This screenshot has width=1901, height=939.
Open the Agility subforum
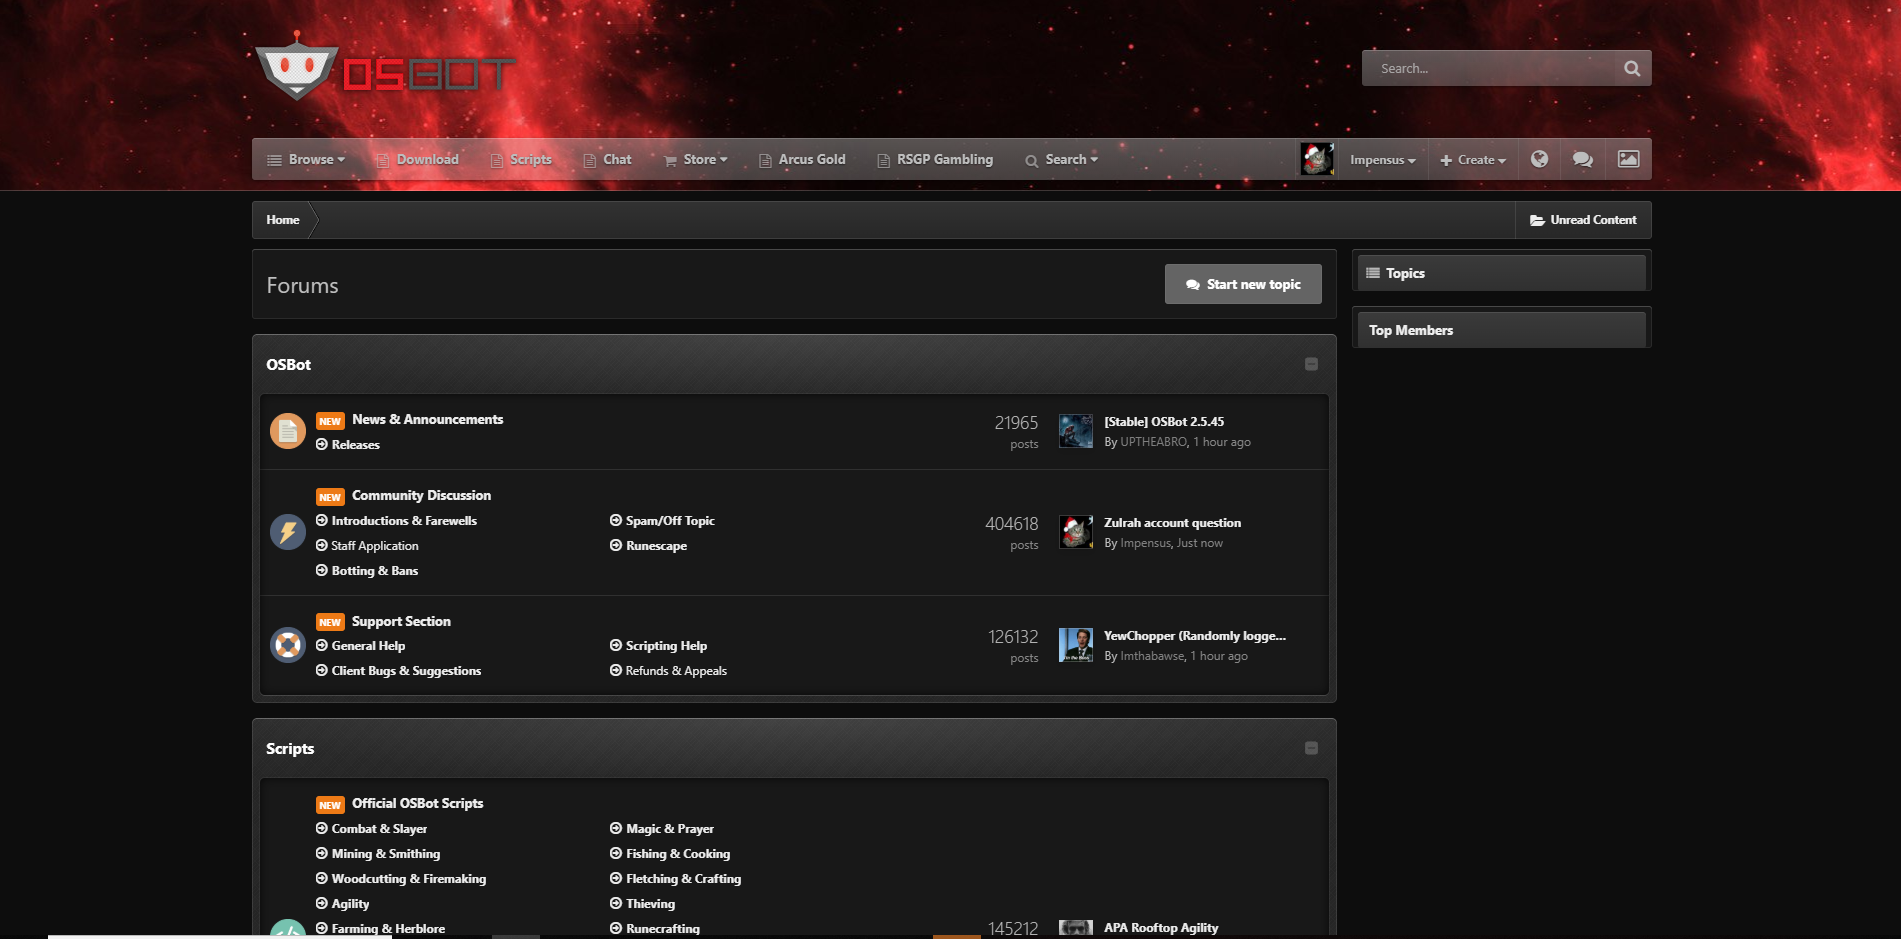pyautogui.click(x=350, y=904)
